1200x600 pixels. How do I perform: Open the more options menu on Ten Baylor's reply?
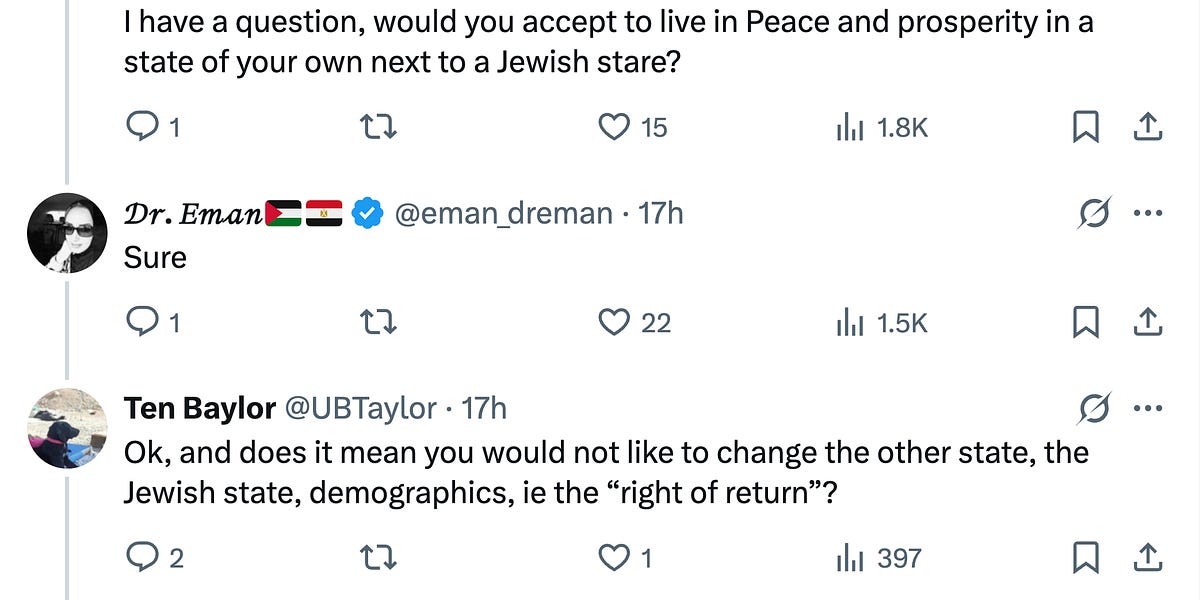(1148, 407)
